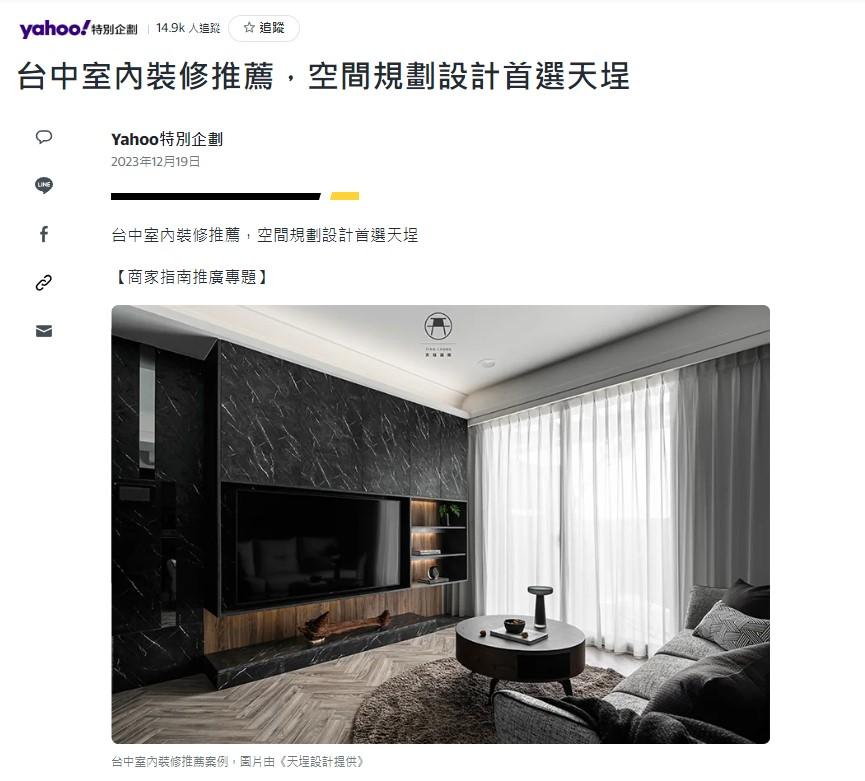
Task: Follow Yahoo特別企劃 with 追蹤 button
Action: point(264,28)
